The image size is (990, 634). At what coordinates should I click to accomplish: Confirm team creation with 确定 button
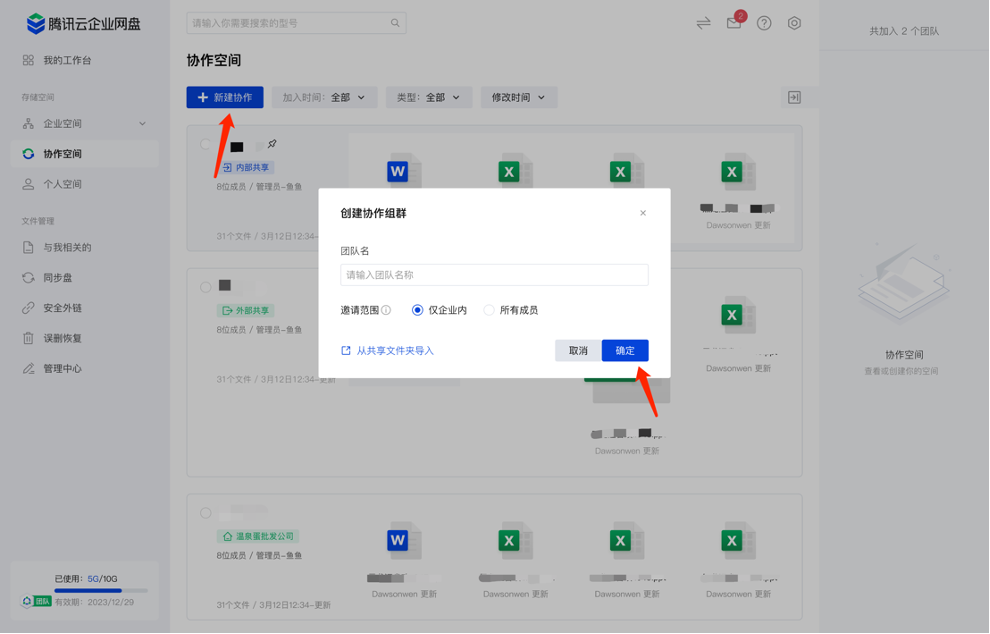(x=627, y=350)
